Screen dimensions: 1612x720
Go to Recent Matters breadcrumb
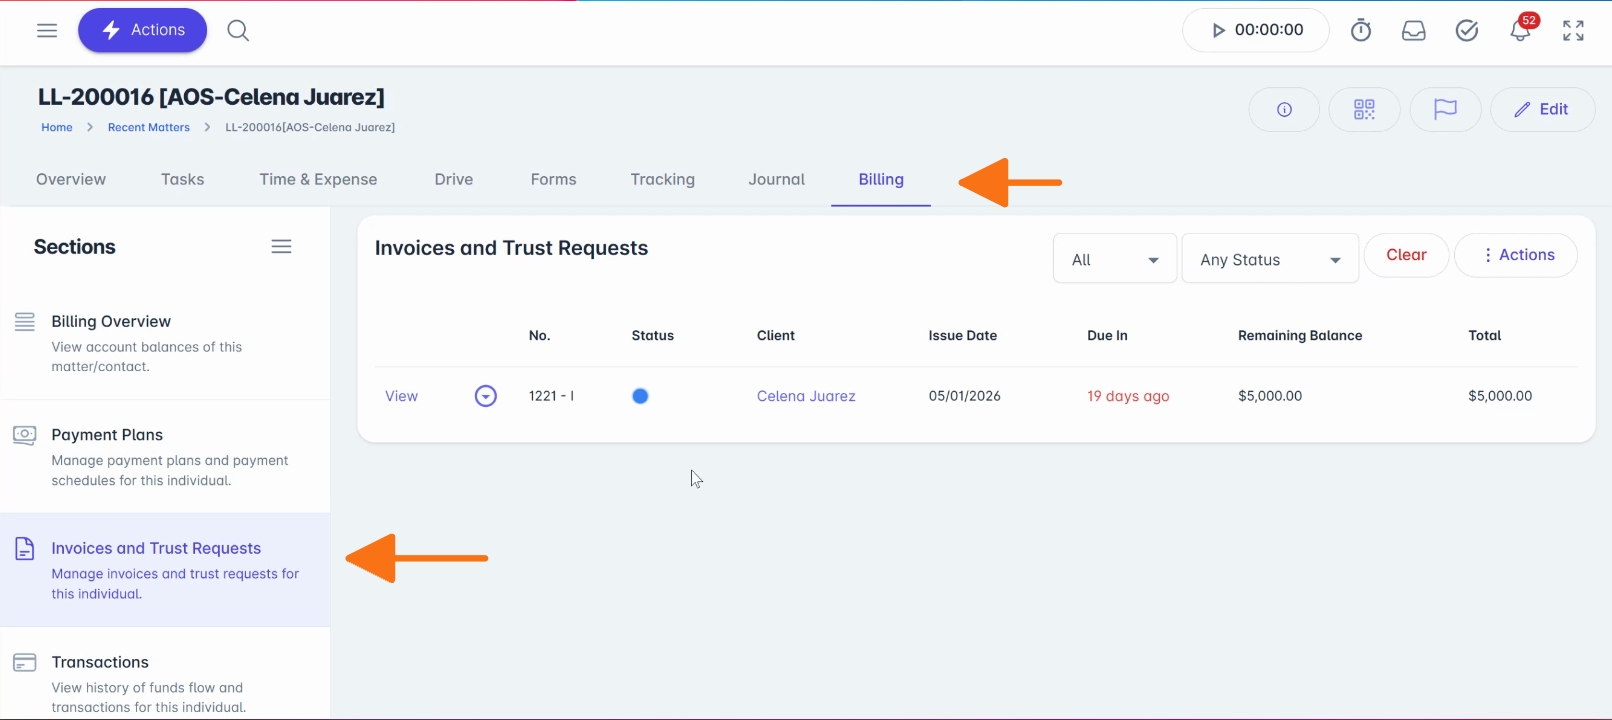(149, 127)
